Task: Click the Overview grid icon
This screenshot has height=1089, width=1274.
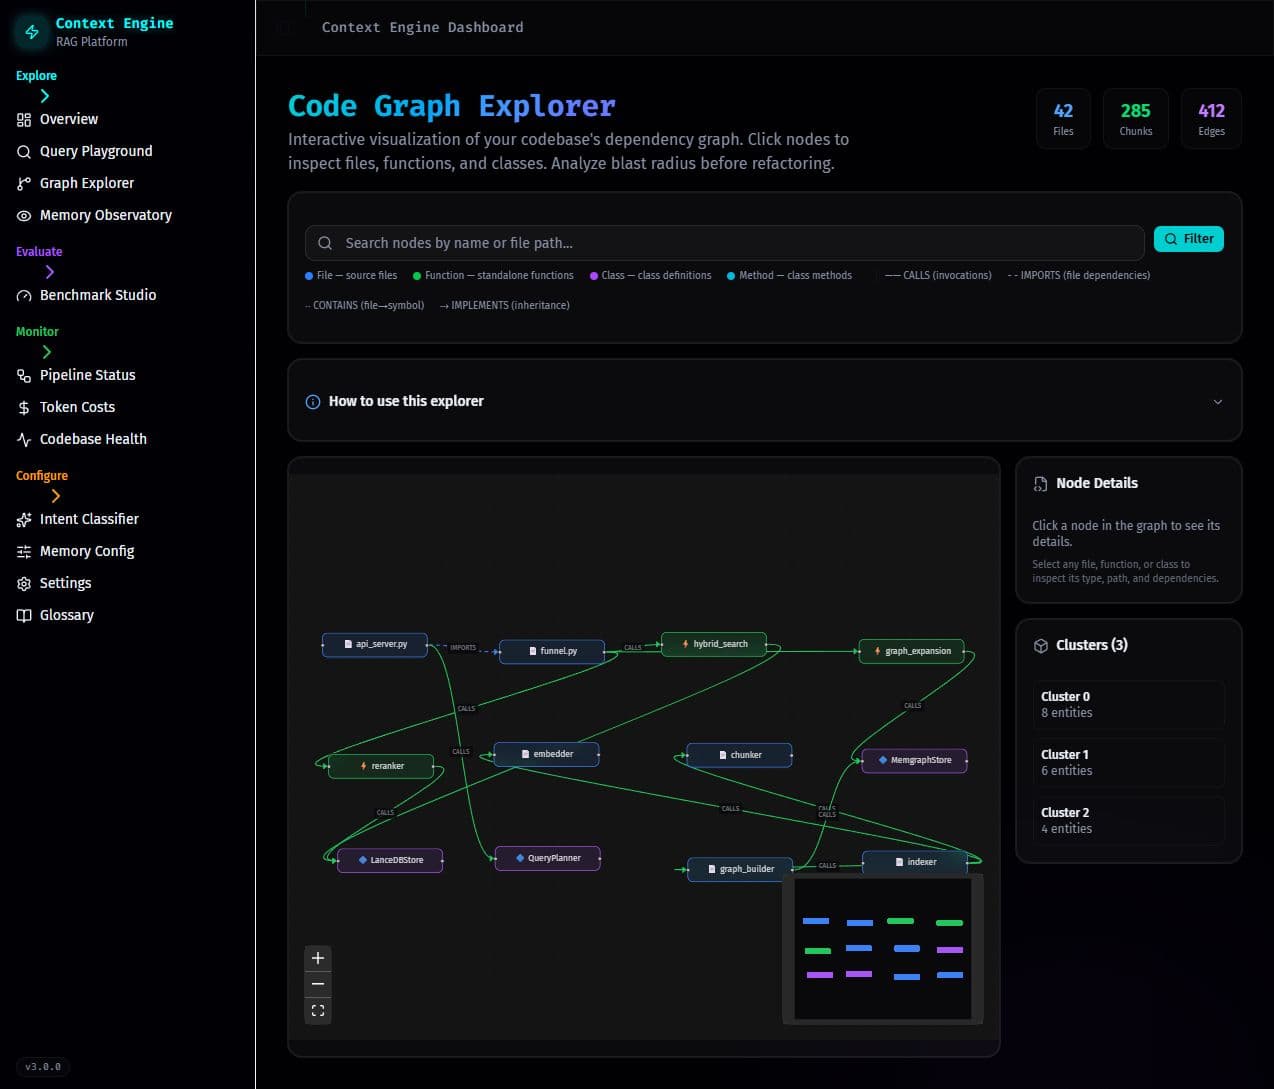Action: (x=24, y=120)
